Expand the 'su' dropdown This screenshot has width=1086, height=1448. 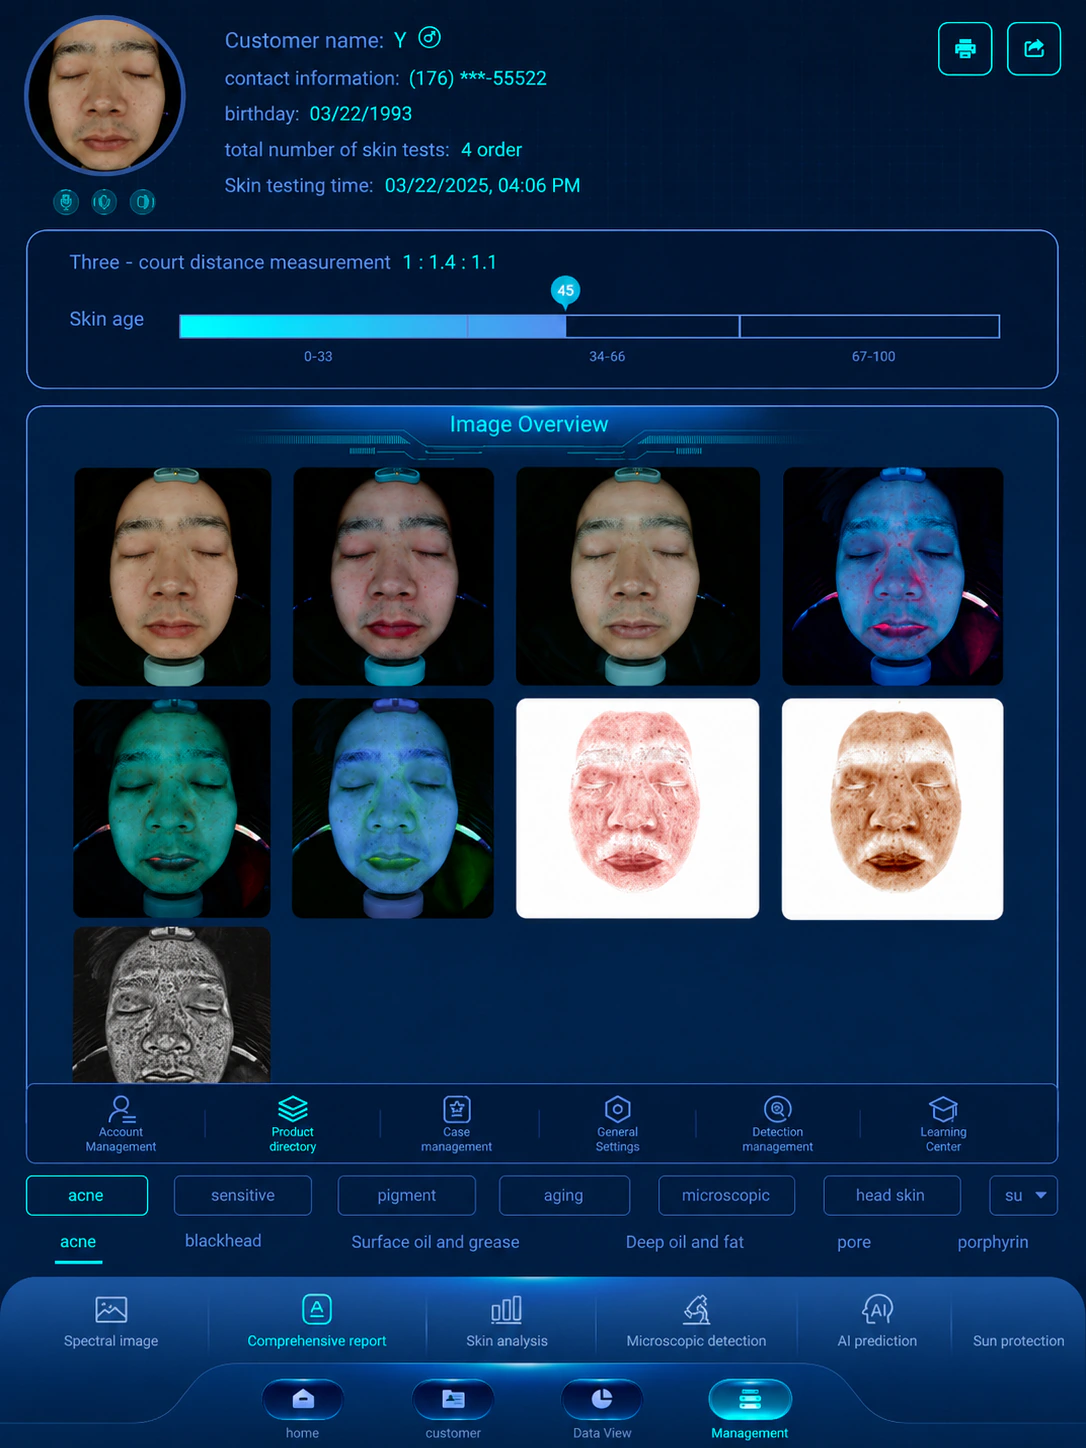1024,1195
